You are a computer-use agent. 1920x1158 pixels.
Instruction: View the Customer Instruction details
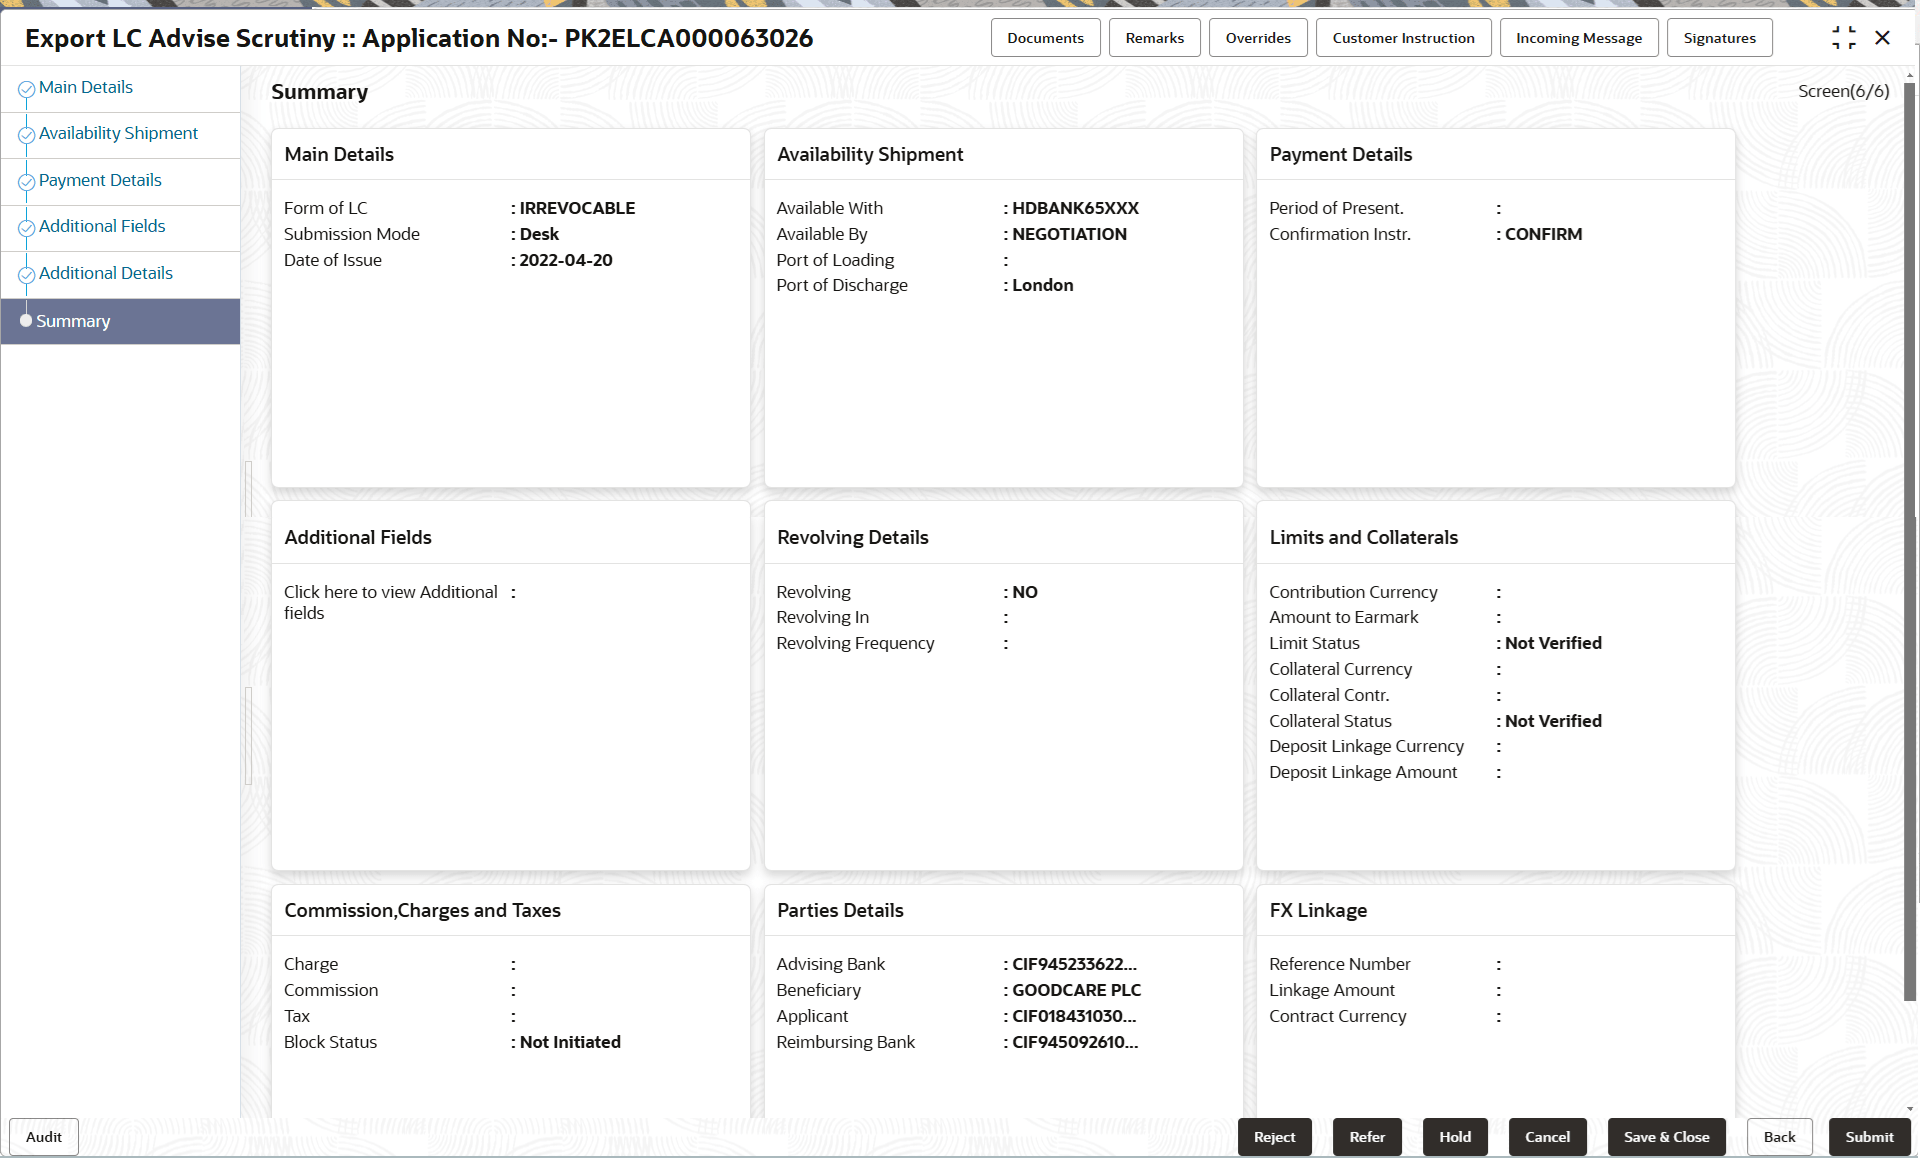pyautogui.click(x=1403, y=37)
